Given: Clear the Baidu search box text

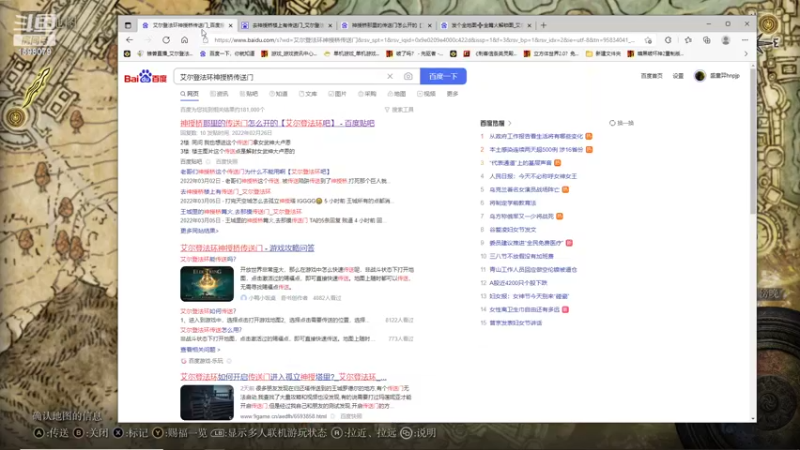Looking at the screenshot, I should pos(390,77).
